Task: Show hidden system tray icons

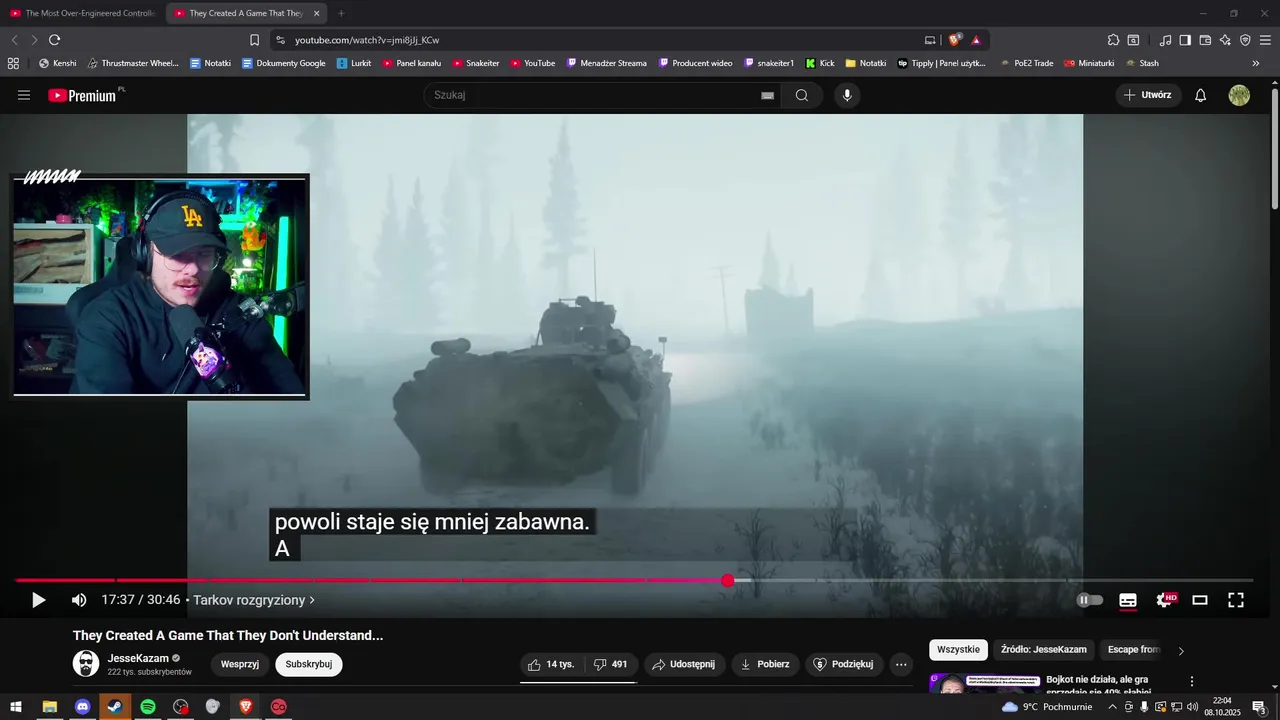Action: (1112, 707)
